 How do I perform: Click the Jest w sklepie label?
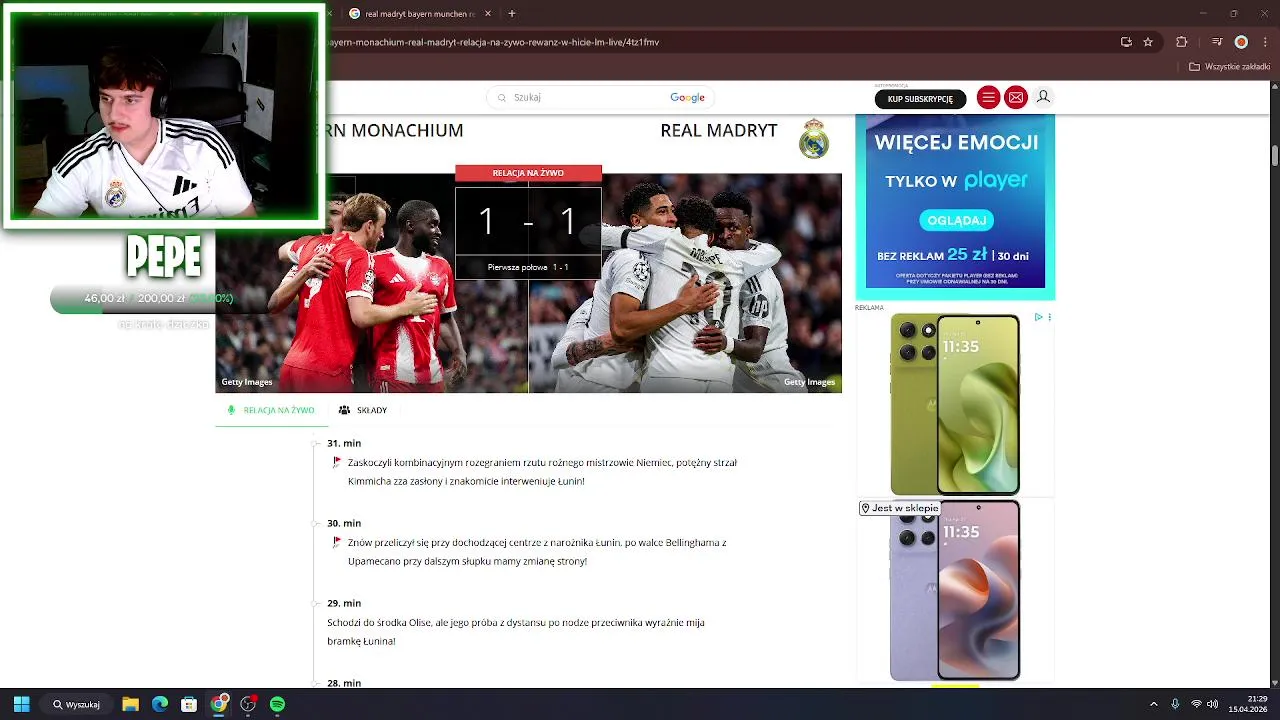point(900,508)
